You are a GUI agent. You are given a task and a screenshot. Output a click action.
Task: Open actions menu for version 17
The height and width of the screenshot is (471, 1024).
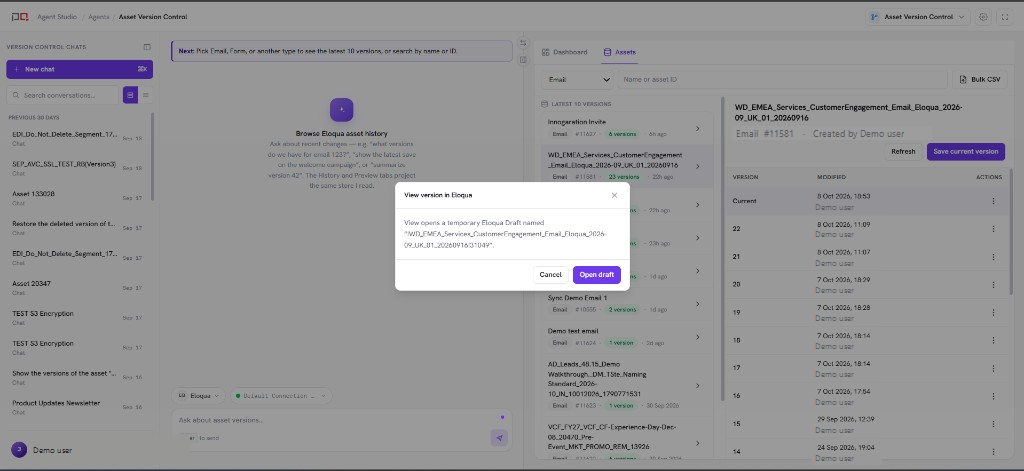click(x=993, y=368)
